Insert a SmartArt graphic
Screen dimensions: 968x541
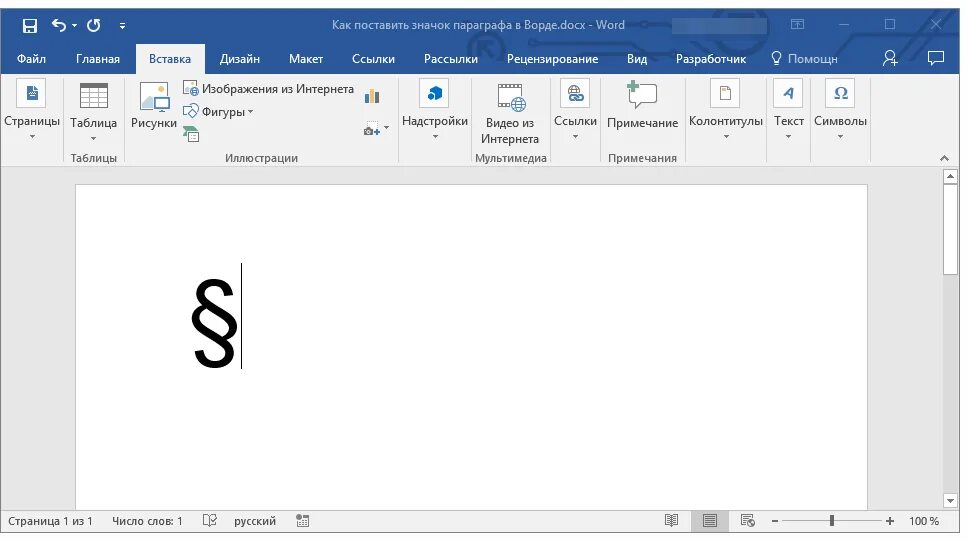pyautogui.click(x=191, y=133)
